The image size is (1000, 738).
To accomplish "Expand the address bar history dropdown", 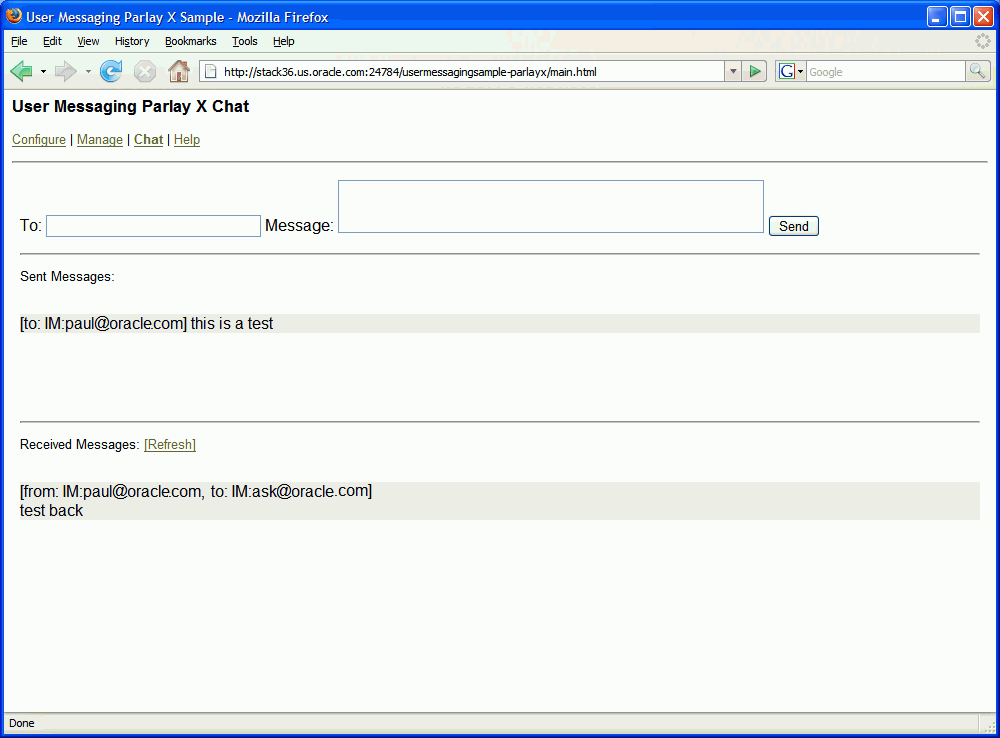I will click(x=733, y=71).
